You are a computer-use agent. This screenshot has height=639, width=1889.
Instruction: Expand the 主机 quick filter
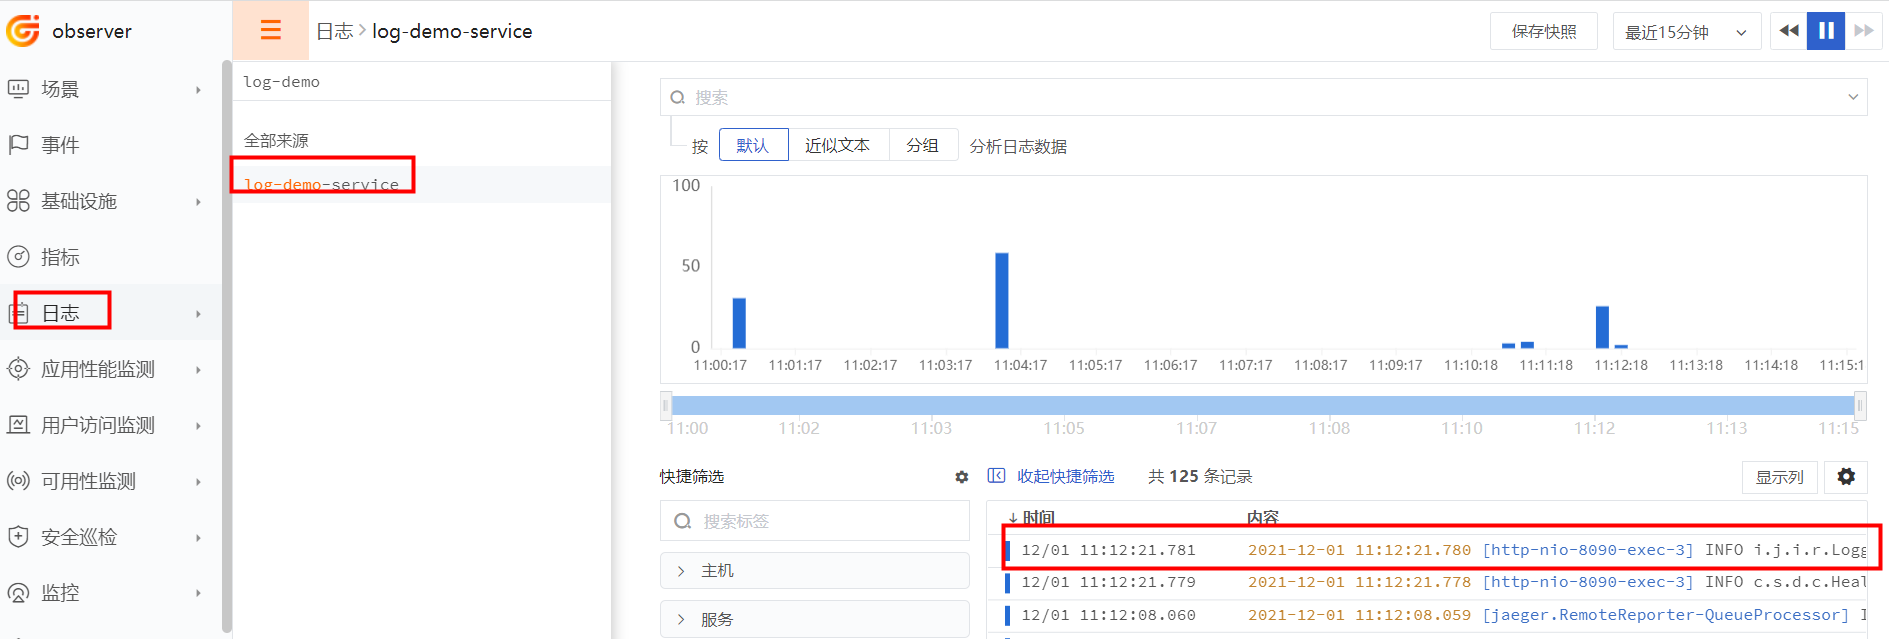pyautogui.click(x=814, y=571)
